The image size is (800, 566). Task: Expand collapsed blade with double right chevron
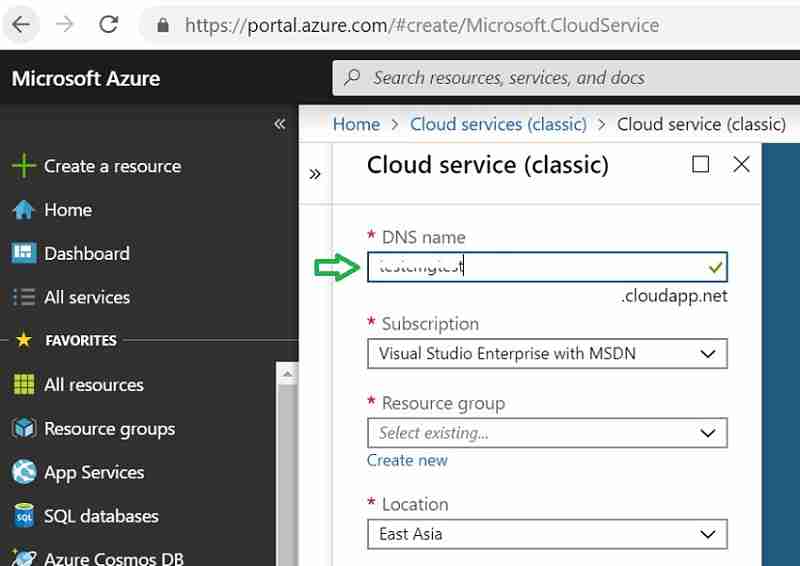[315, 174]
